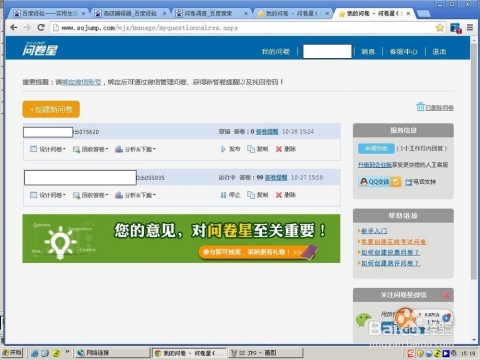Expand 设计问卷 dropdown for questionnaire 6075620
Image resolution: width=480 pixels, height=360 pixels.
[48, 149]
